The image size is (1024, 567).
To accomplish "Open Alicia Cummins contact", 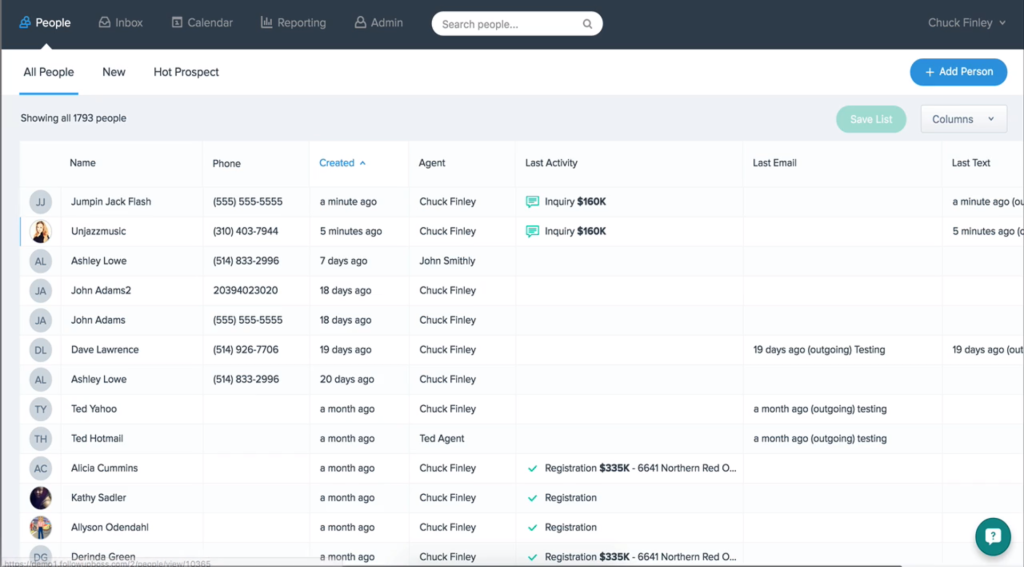I will 104,468.
